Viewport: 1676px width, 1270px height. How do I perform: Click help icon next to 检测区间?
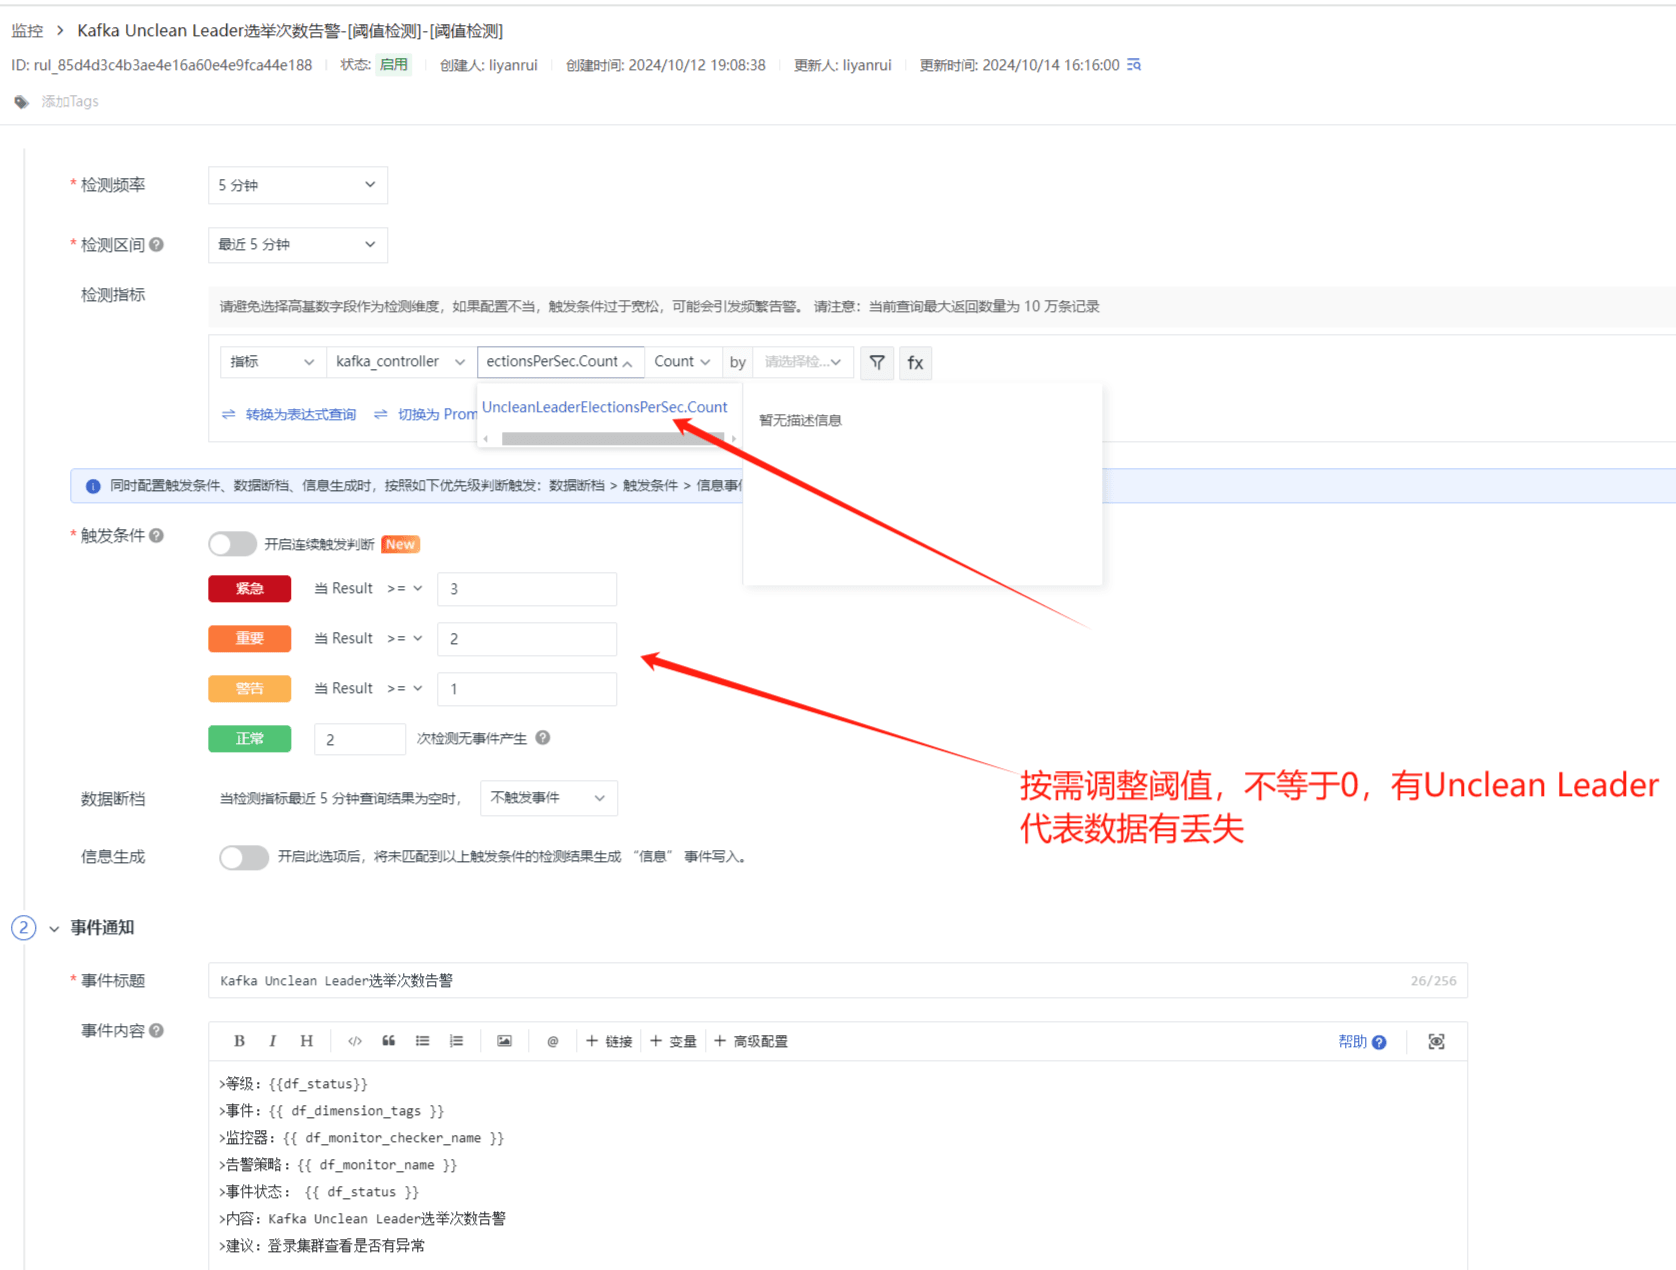click(157, 244)
